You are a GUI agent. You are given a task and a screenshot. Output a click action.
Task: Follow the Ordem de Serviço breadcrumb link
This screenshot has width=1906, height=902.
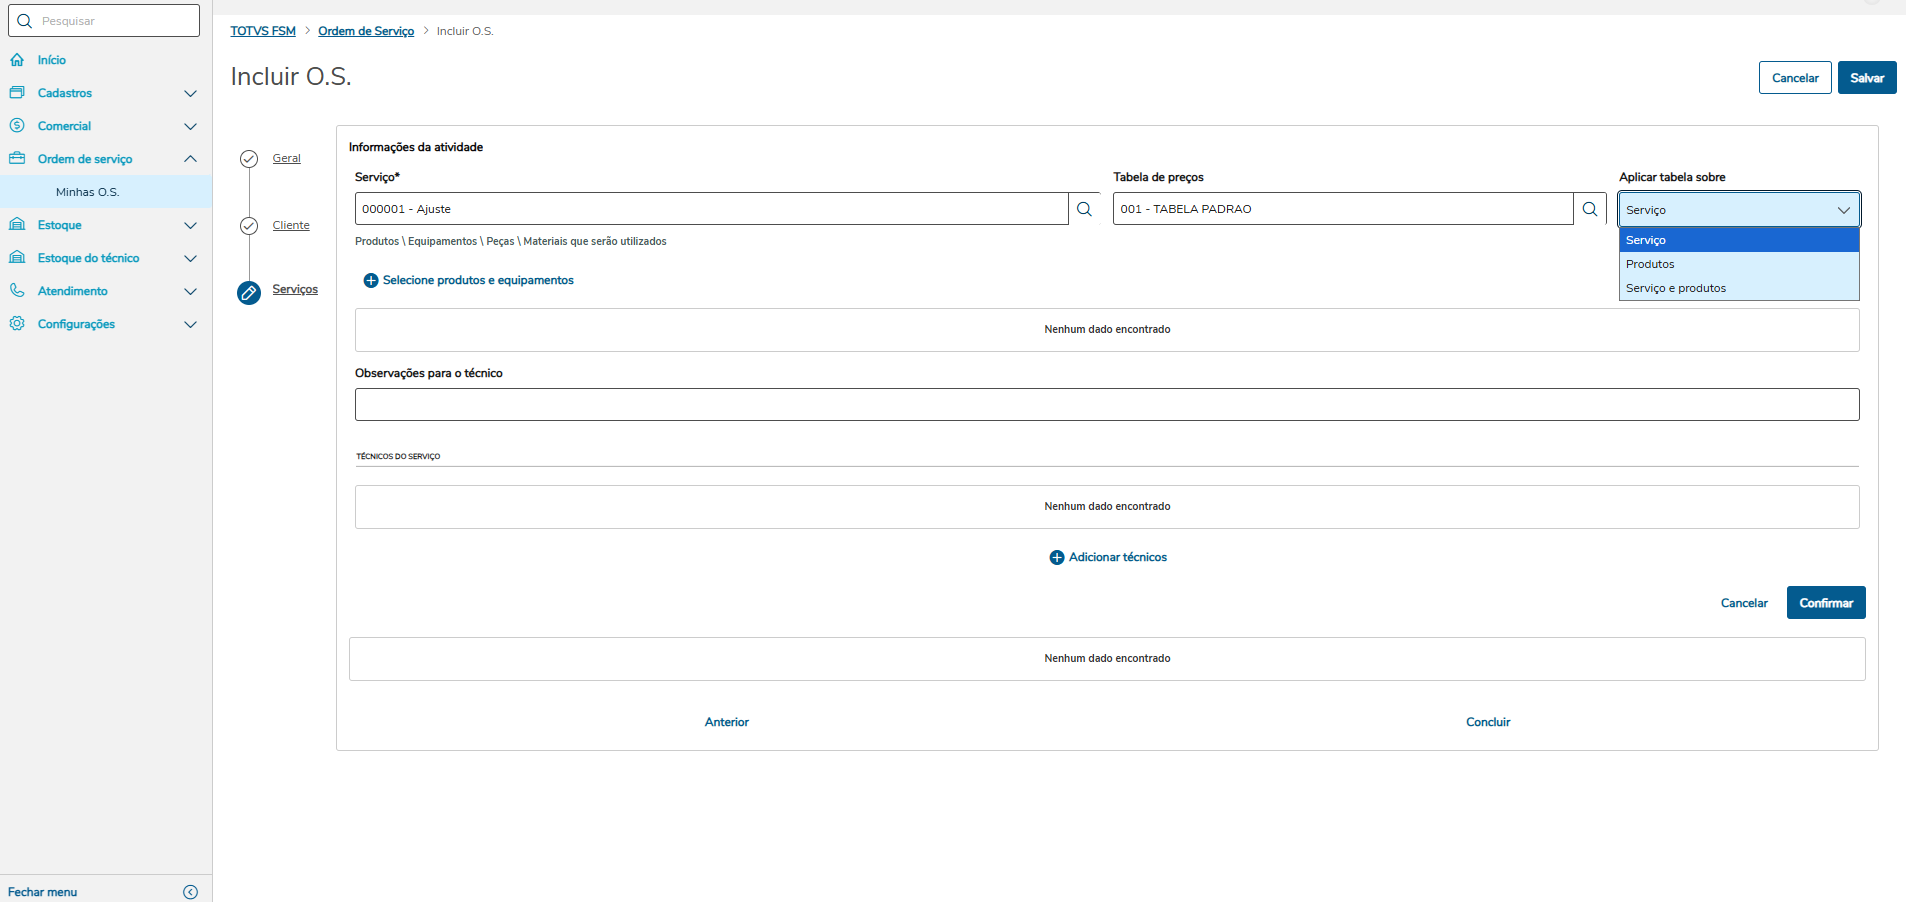tap(366, 31)
